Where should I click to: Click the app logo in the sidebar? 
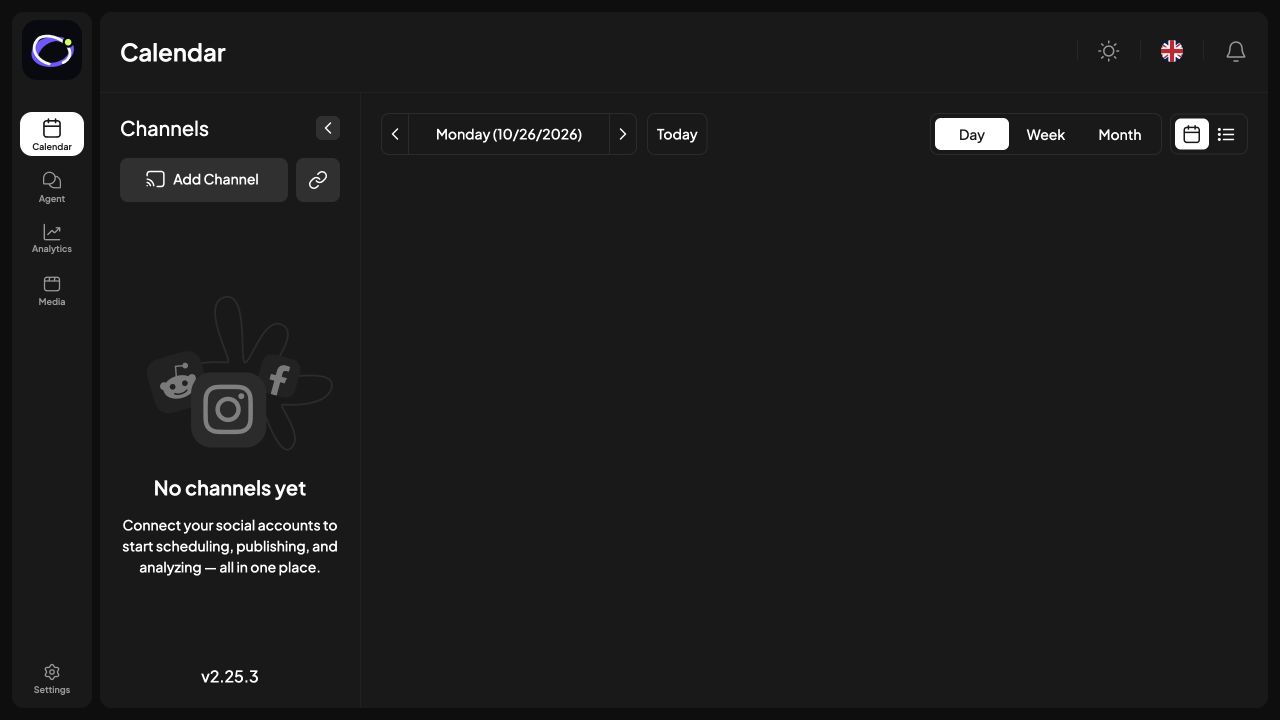[x=52, y=50]
